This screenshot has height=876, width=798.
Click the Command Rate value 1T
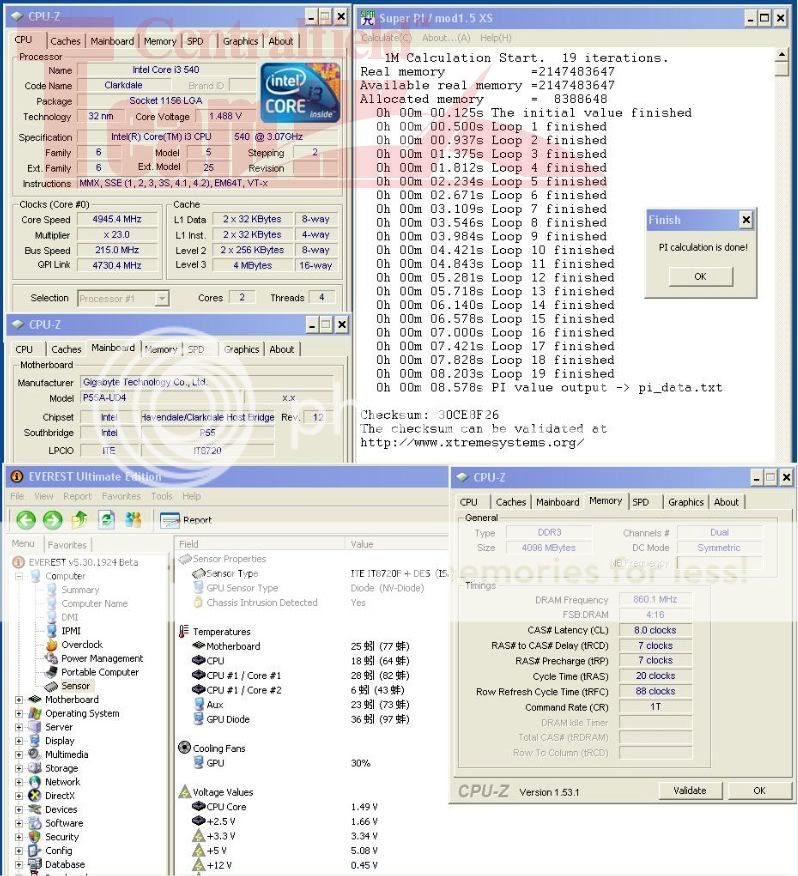tap(655, 707)
